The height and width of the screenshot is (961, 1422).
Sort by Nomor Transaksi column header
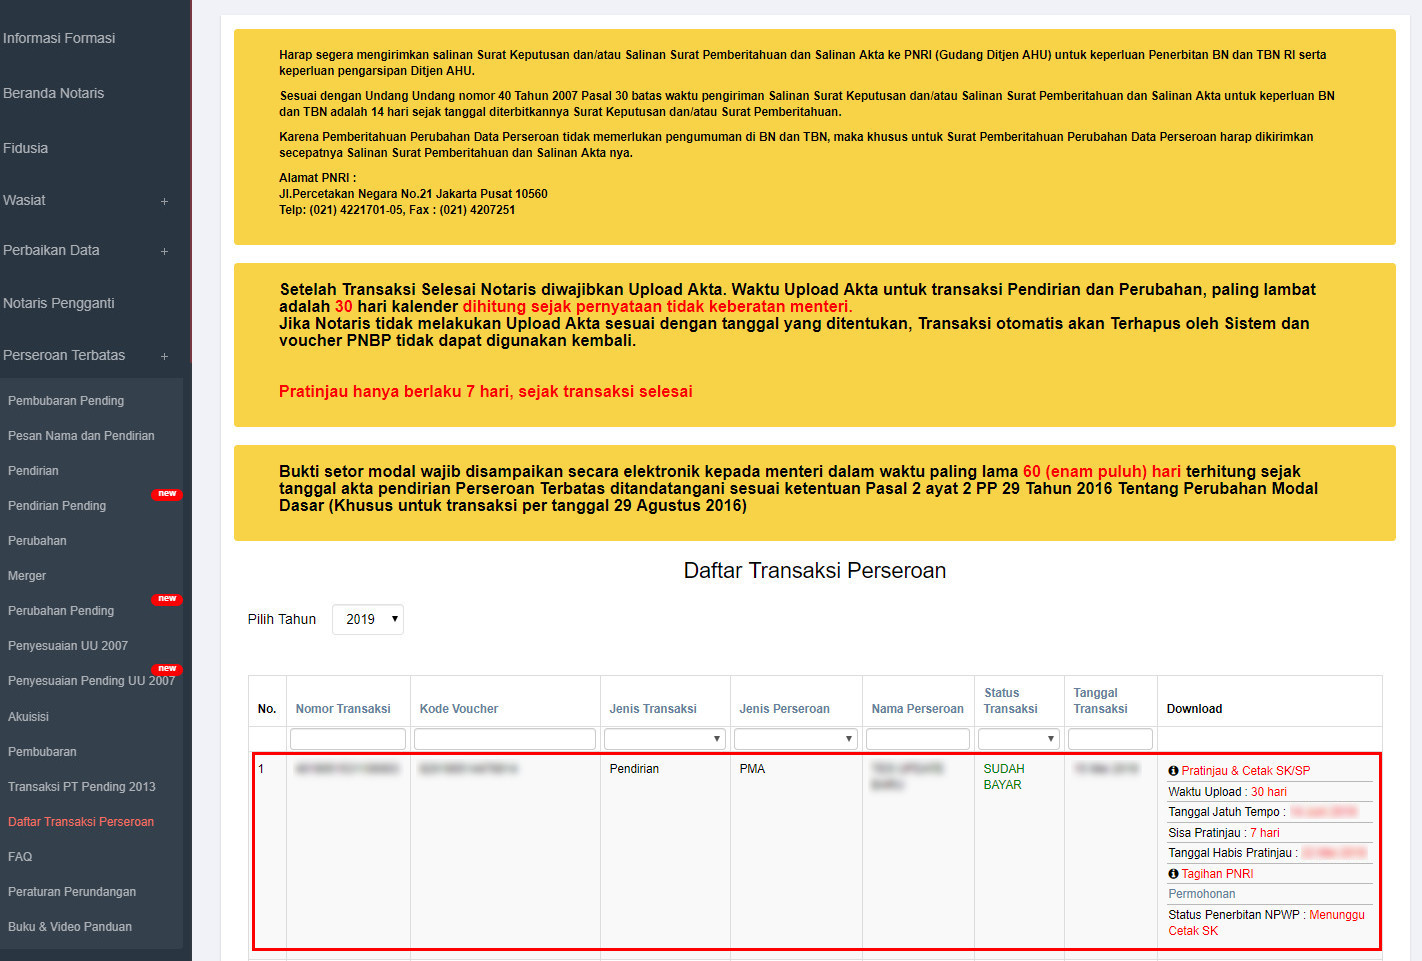[x=343, y=709]
